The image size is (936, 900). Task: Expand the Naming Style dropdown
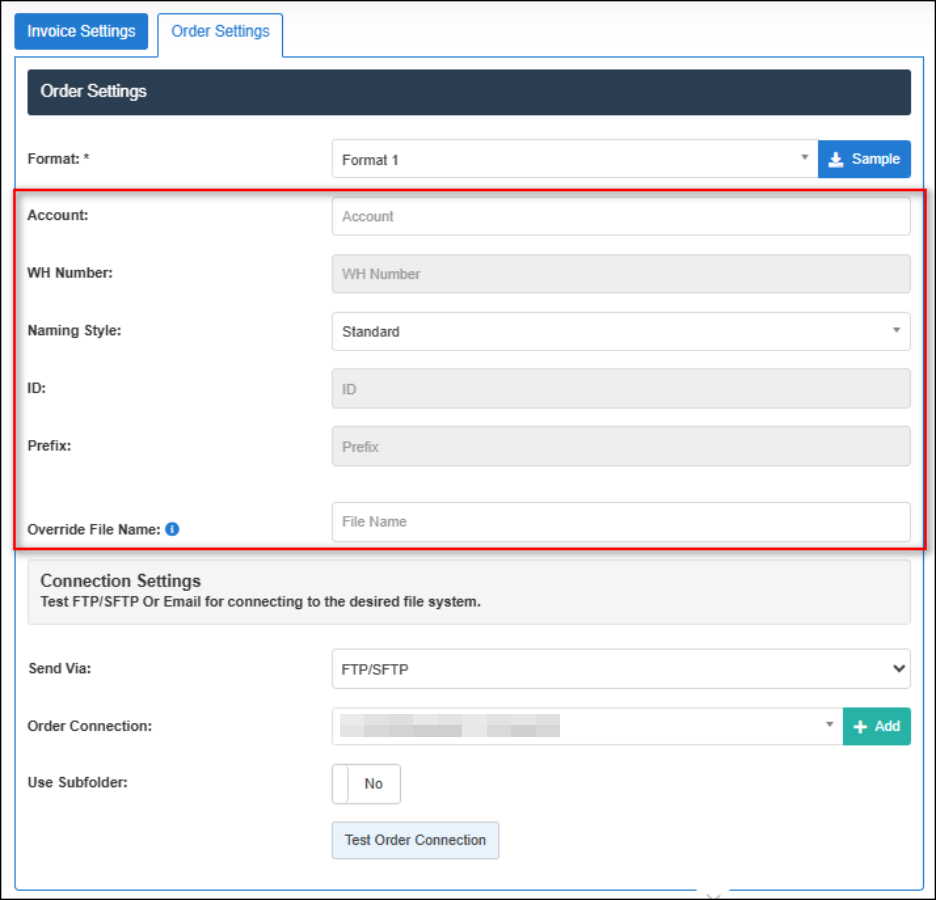(x=620, y=332)
